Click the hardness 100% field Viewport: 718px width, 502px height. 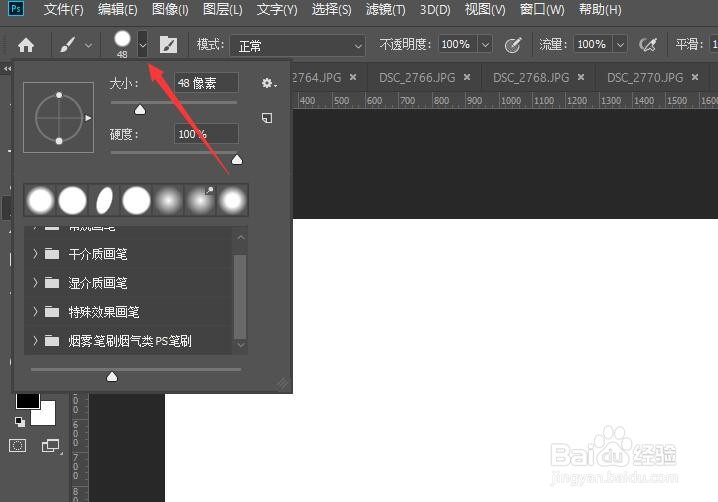pos(206,134)
